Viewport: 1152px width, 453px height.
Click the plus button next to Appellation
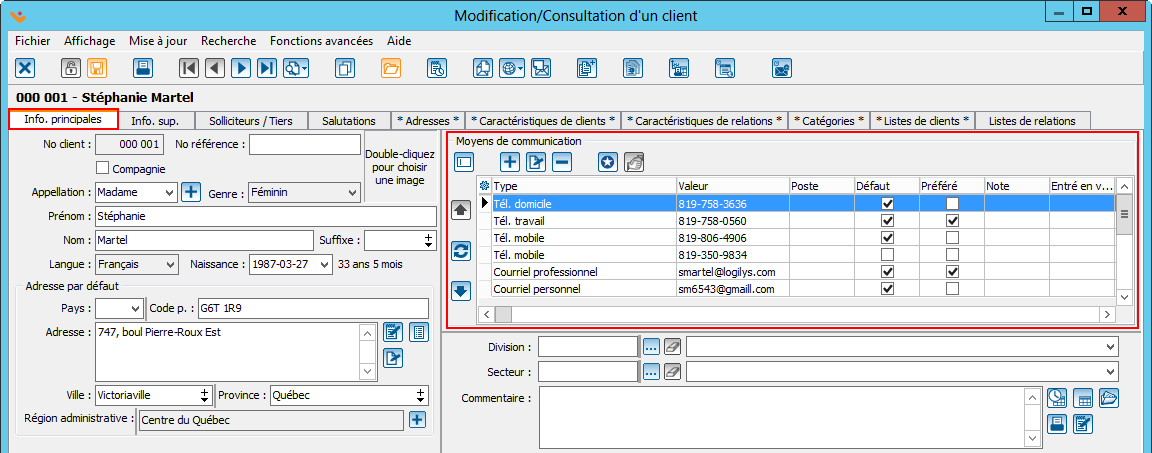coord(191,192)
